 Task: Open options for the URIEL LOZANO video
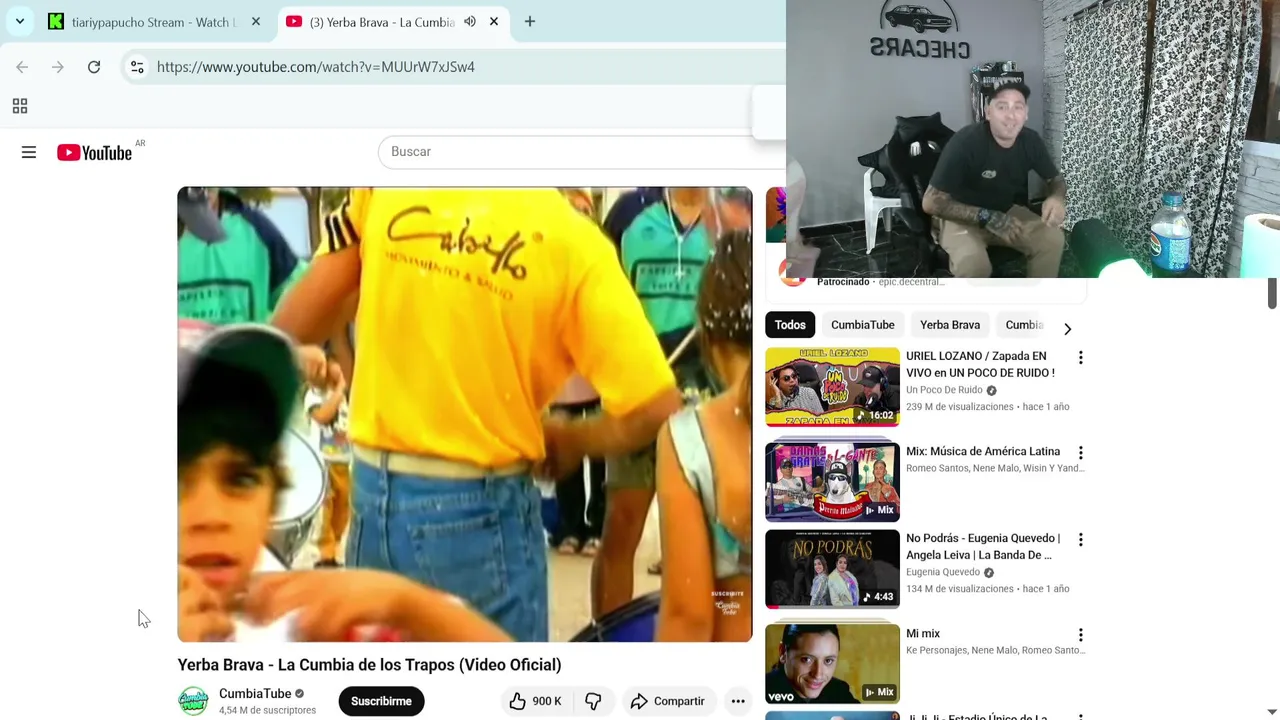click(x=1080, y=358)
